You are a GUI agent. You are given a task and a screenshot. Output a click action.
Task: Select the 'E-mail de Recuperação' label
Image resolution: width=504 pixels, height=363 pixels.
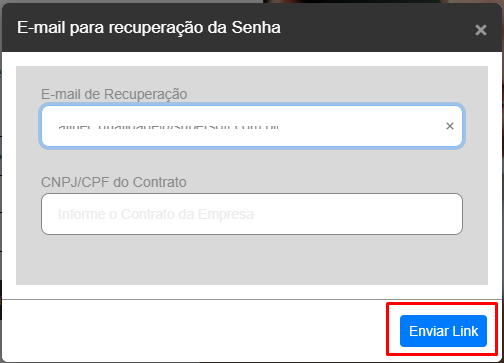click(x=114, y=94)
